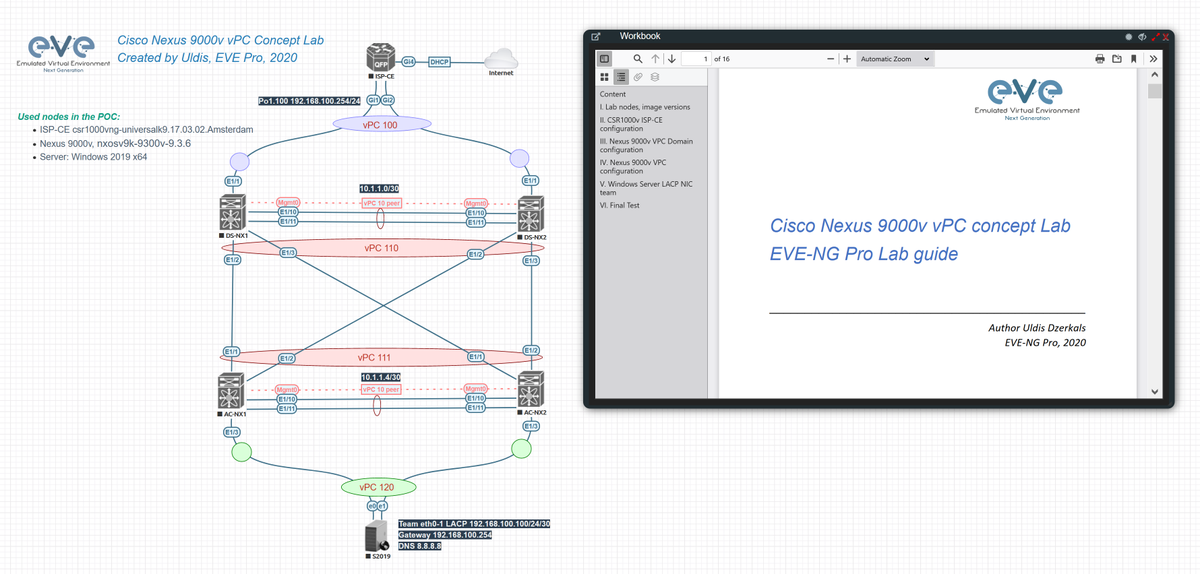
Task: Click 'Used nodes in the POC:' heading
Action: pyautogui.click(x=69, y=116)
